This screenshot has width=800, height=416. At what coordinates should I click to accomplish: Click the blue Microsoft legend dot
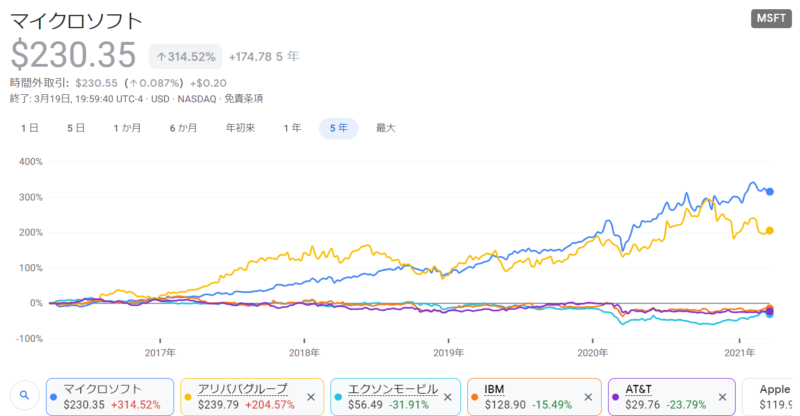point(54,397)
